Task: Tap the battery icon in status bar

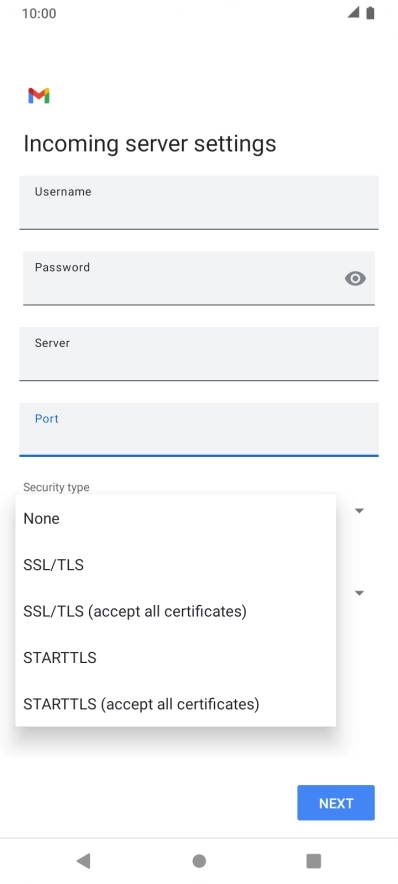Action: [370, 13]
